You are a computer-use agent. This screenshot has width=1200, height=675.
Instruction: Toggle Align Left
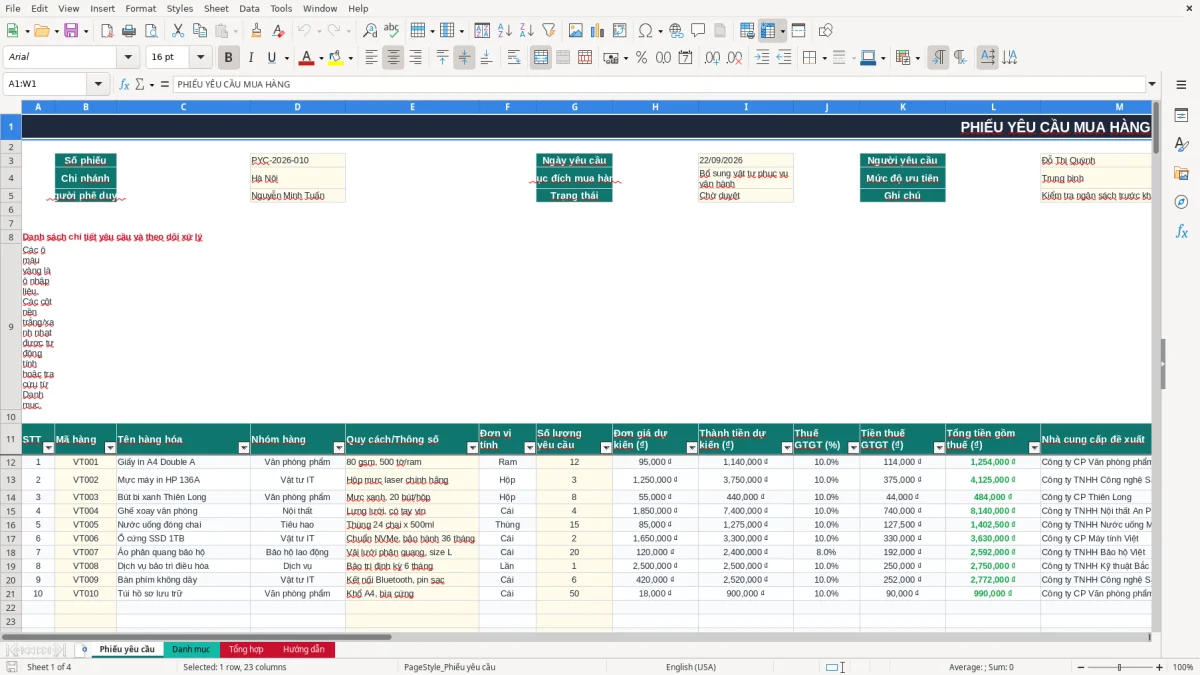pyautogui.click(x=371, y=58)
